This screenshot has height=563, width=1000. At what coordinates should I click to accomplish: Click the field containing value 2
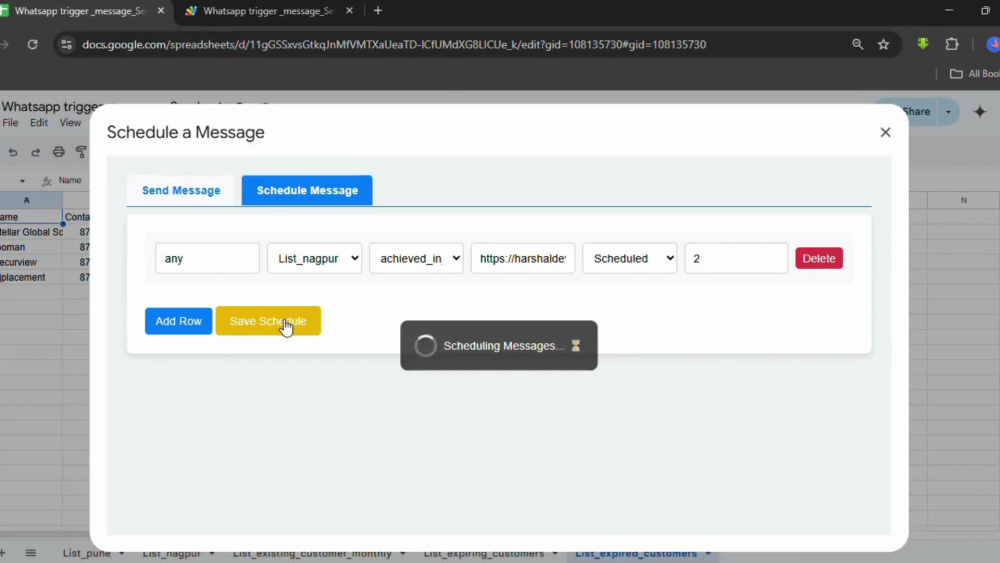pos(736,258)
